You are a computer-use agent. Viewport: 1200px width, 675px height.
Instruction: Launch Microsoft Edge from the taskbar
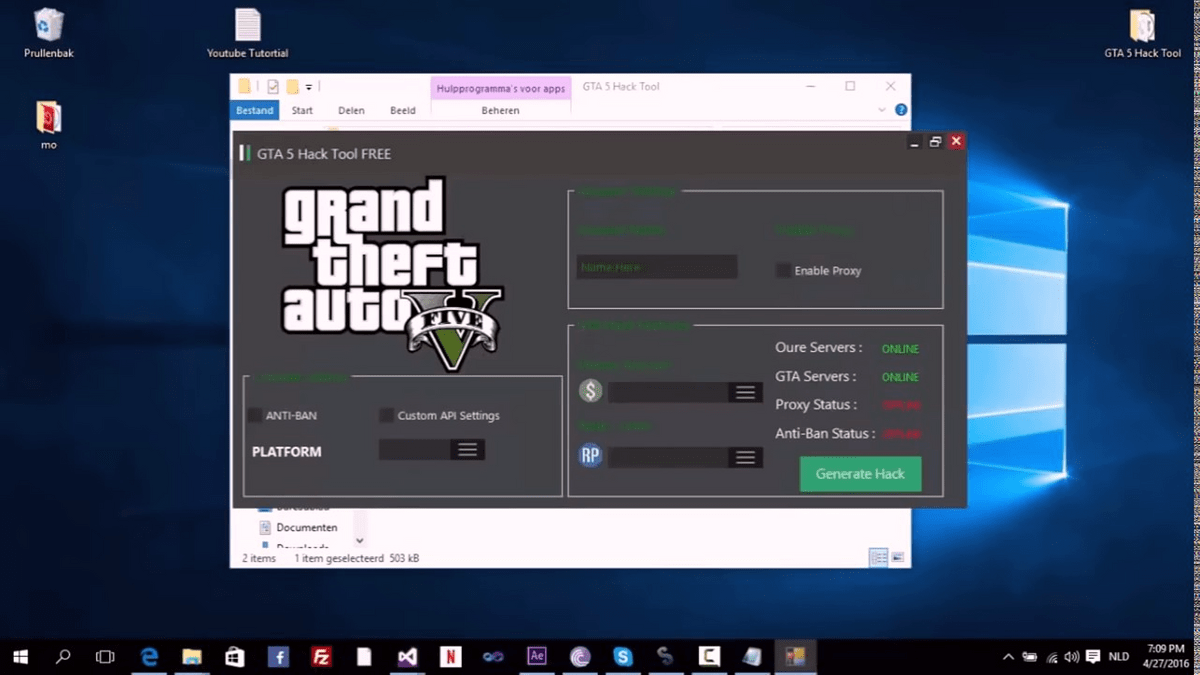[x=150, y=657]
